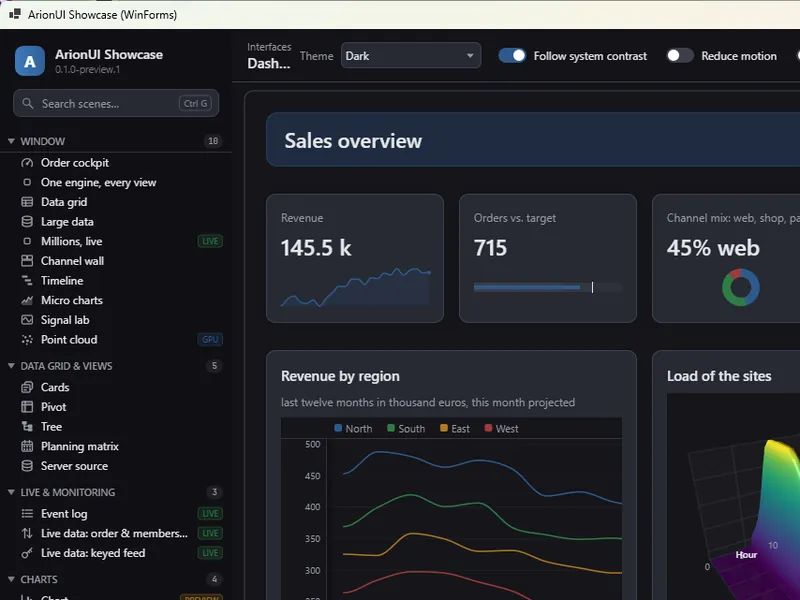
Task: Click the Server source database icon
Action: coord(27,466)
